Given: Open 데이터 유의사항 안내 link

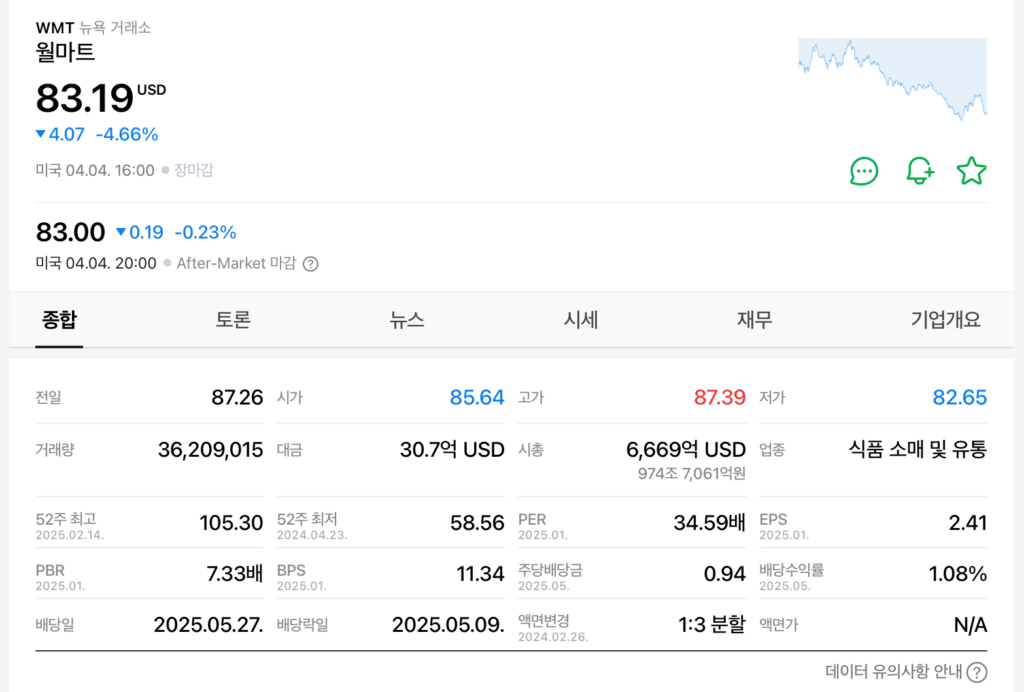Looking at the screenshot, I should pos(893,672).
